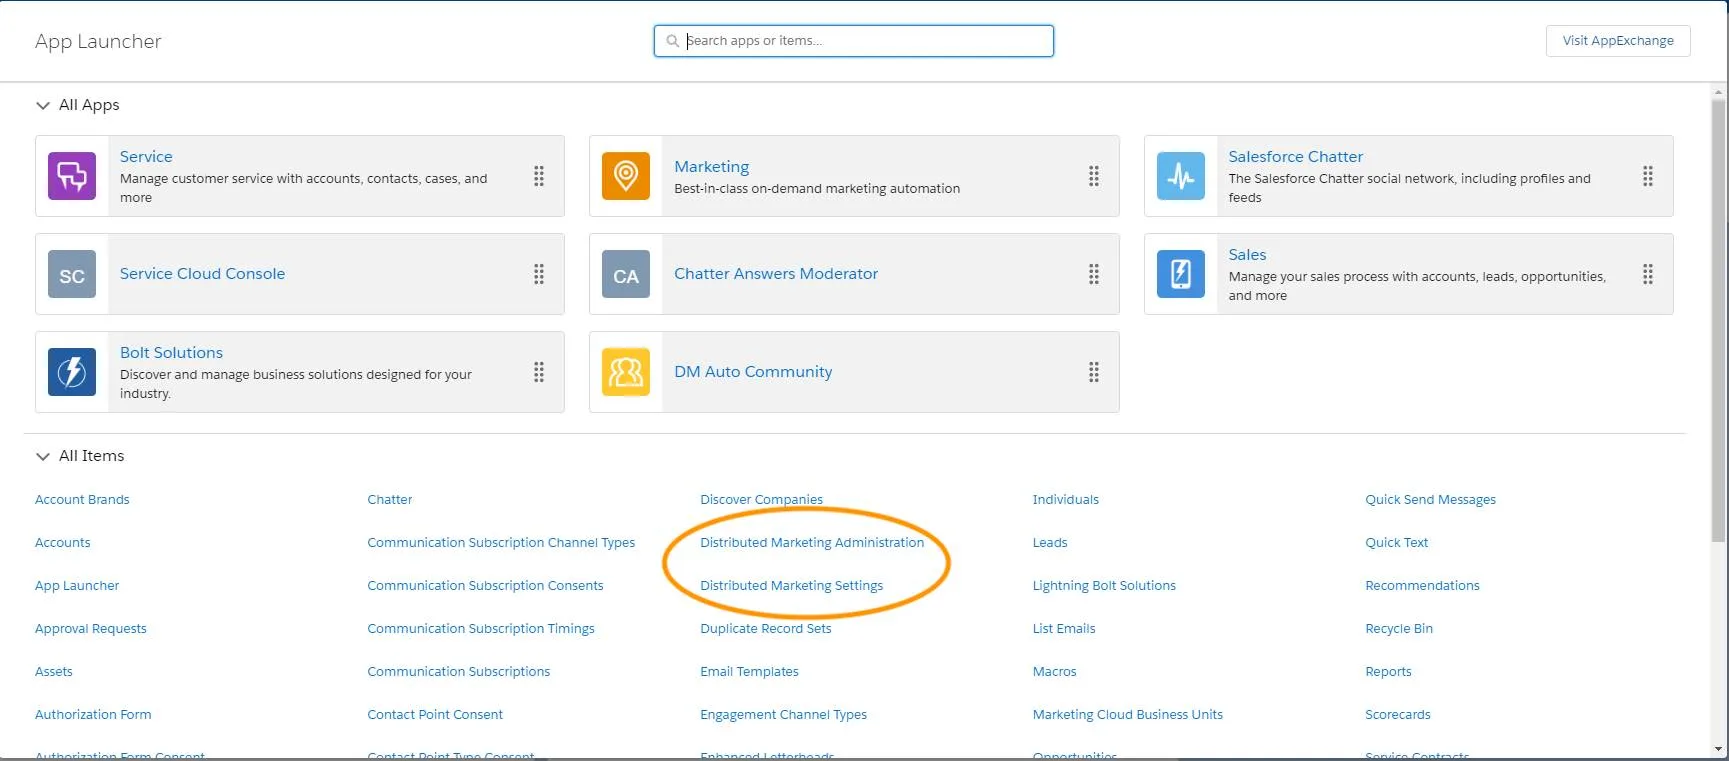Open the Recycle Bin item
1729x761 pixels.
pos(1398,629)
